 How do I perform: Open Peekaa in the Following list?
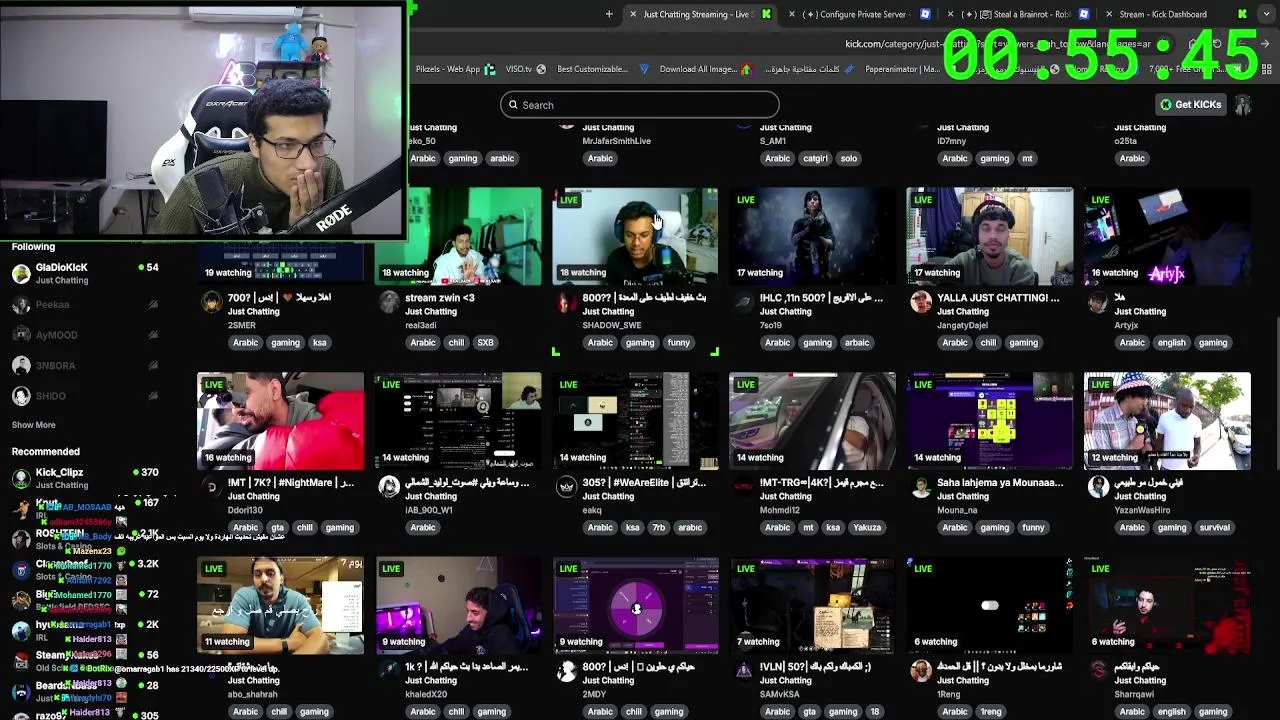(x=85, y=304)
